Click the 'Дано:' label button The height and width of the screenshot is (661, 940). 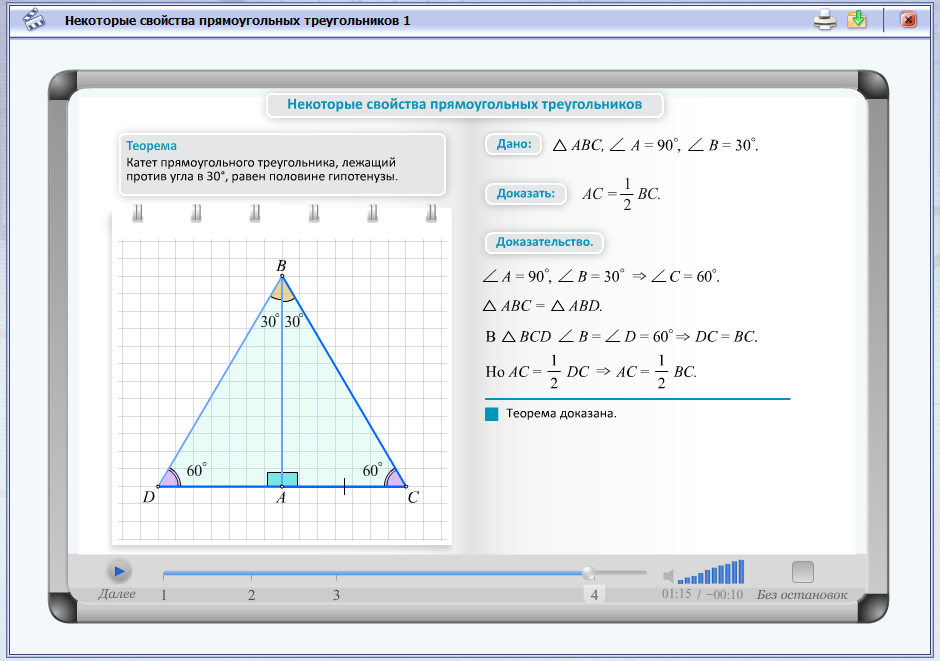514,144
